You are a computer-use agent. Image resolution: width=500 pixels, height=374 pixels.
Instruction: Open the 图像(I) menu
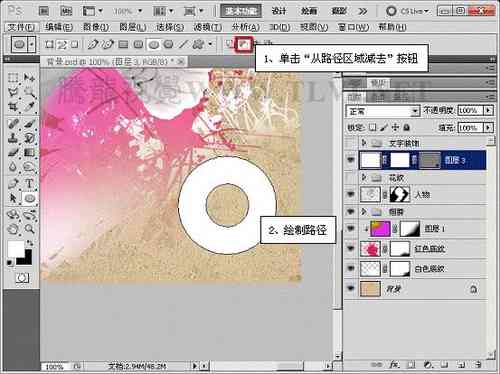pos(96,27)
